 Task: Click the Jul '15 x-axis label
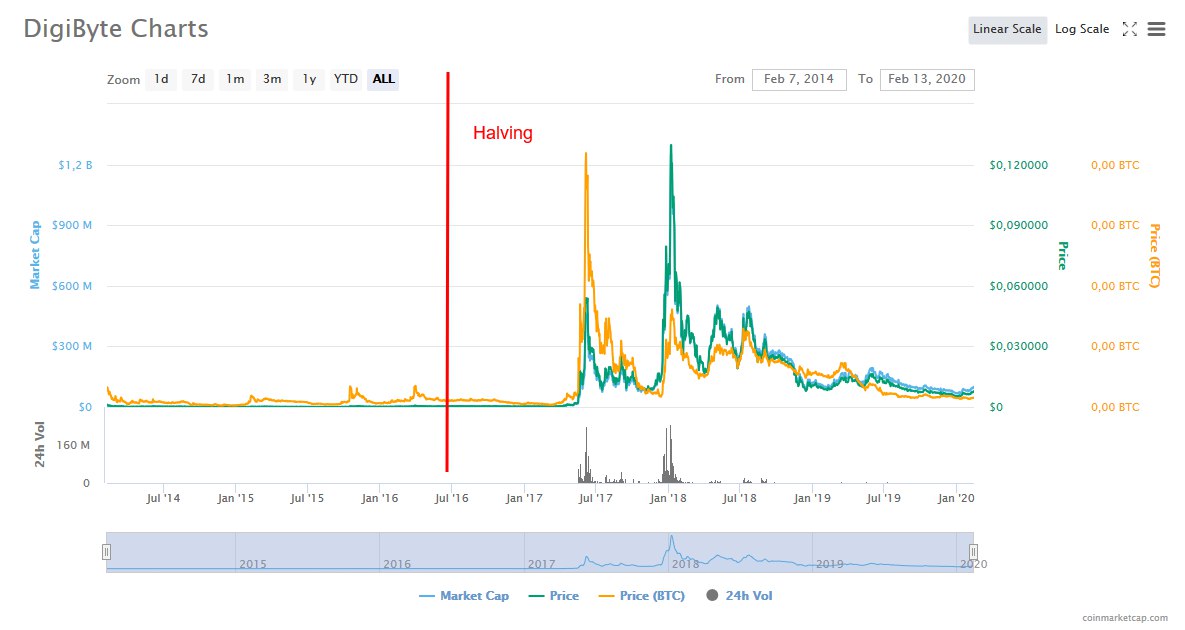pos(307,499)
